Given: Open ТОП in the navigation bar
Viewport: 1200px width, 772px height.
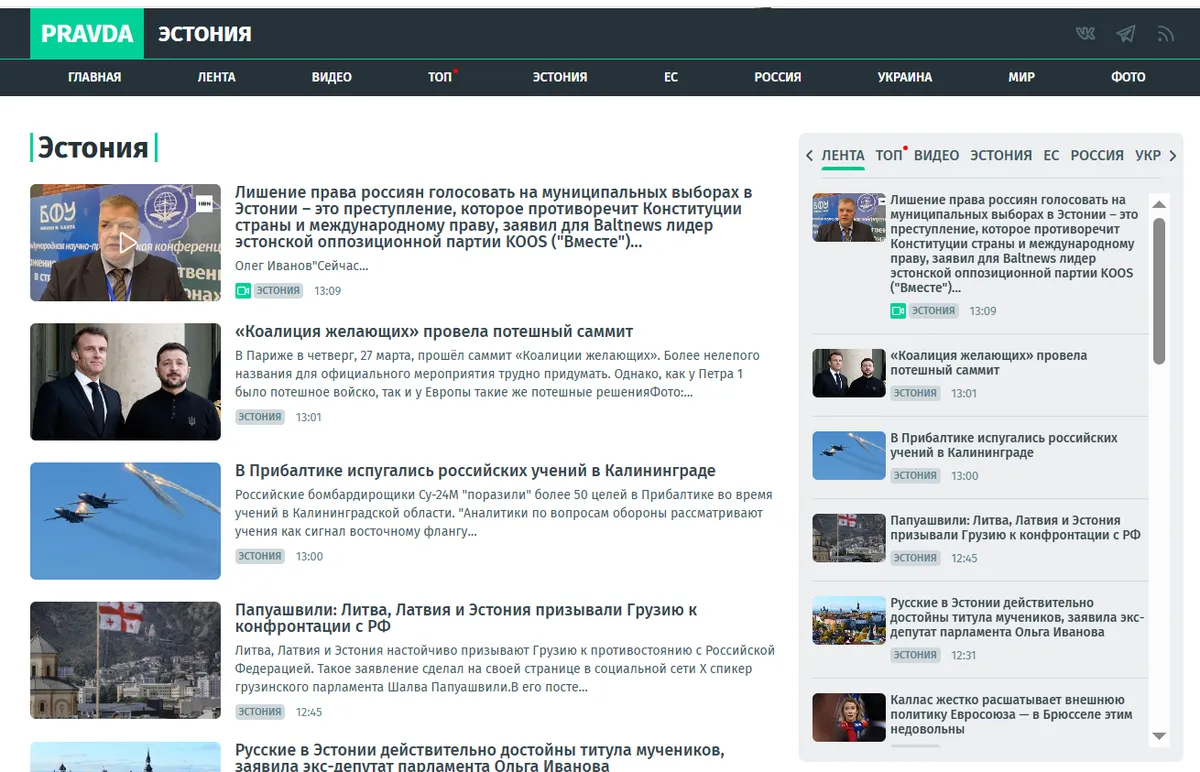Looking at the screenshot, I should (440, 77).
